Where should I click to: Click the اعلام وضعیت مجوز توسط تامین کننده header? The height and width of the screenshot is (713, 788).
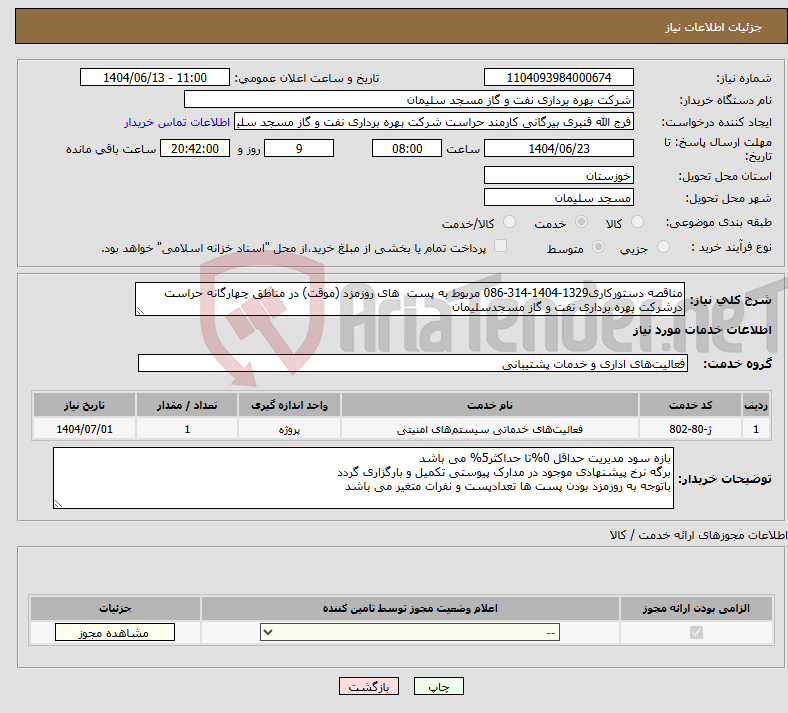coord(410,608)
